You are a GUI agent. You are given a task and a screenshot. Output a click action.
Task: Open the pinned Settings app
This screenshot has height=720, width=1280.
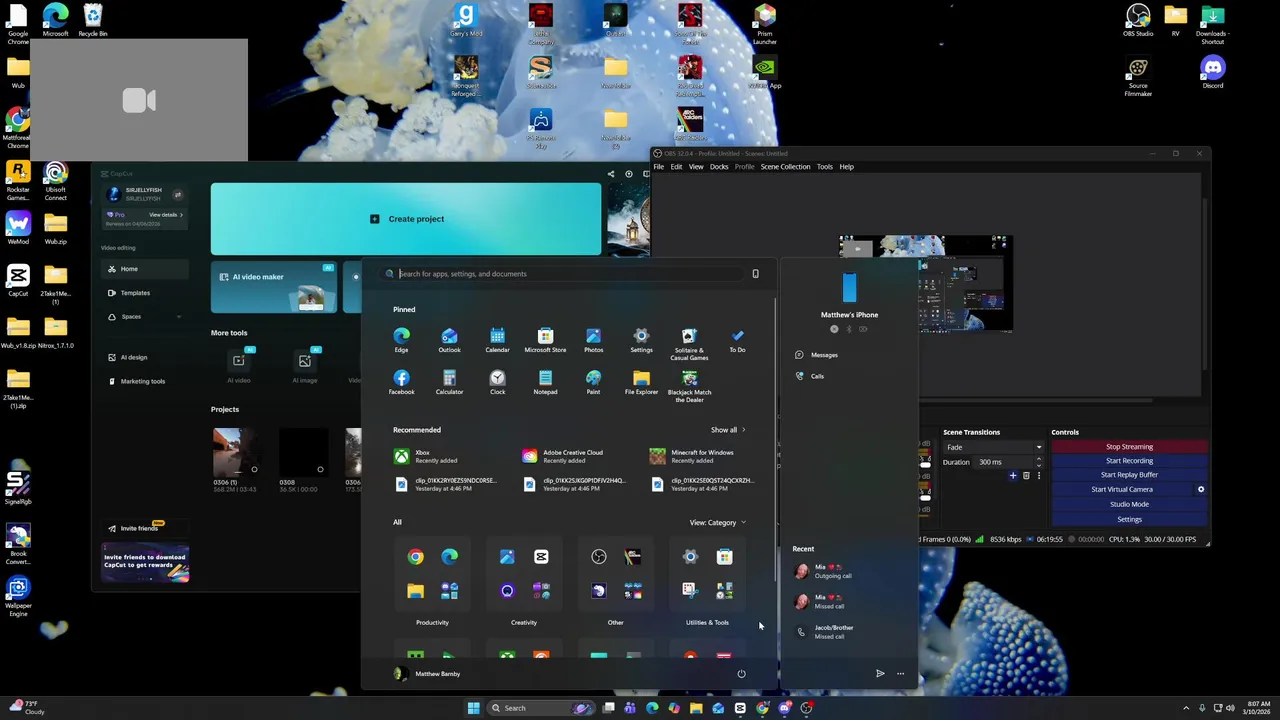(641, 340)
